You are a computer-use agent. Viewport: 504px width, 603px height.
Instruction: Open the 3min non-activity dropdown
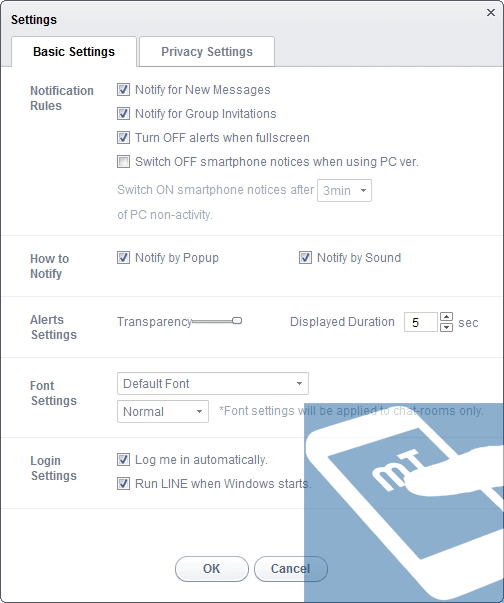point(344,190)
